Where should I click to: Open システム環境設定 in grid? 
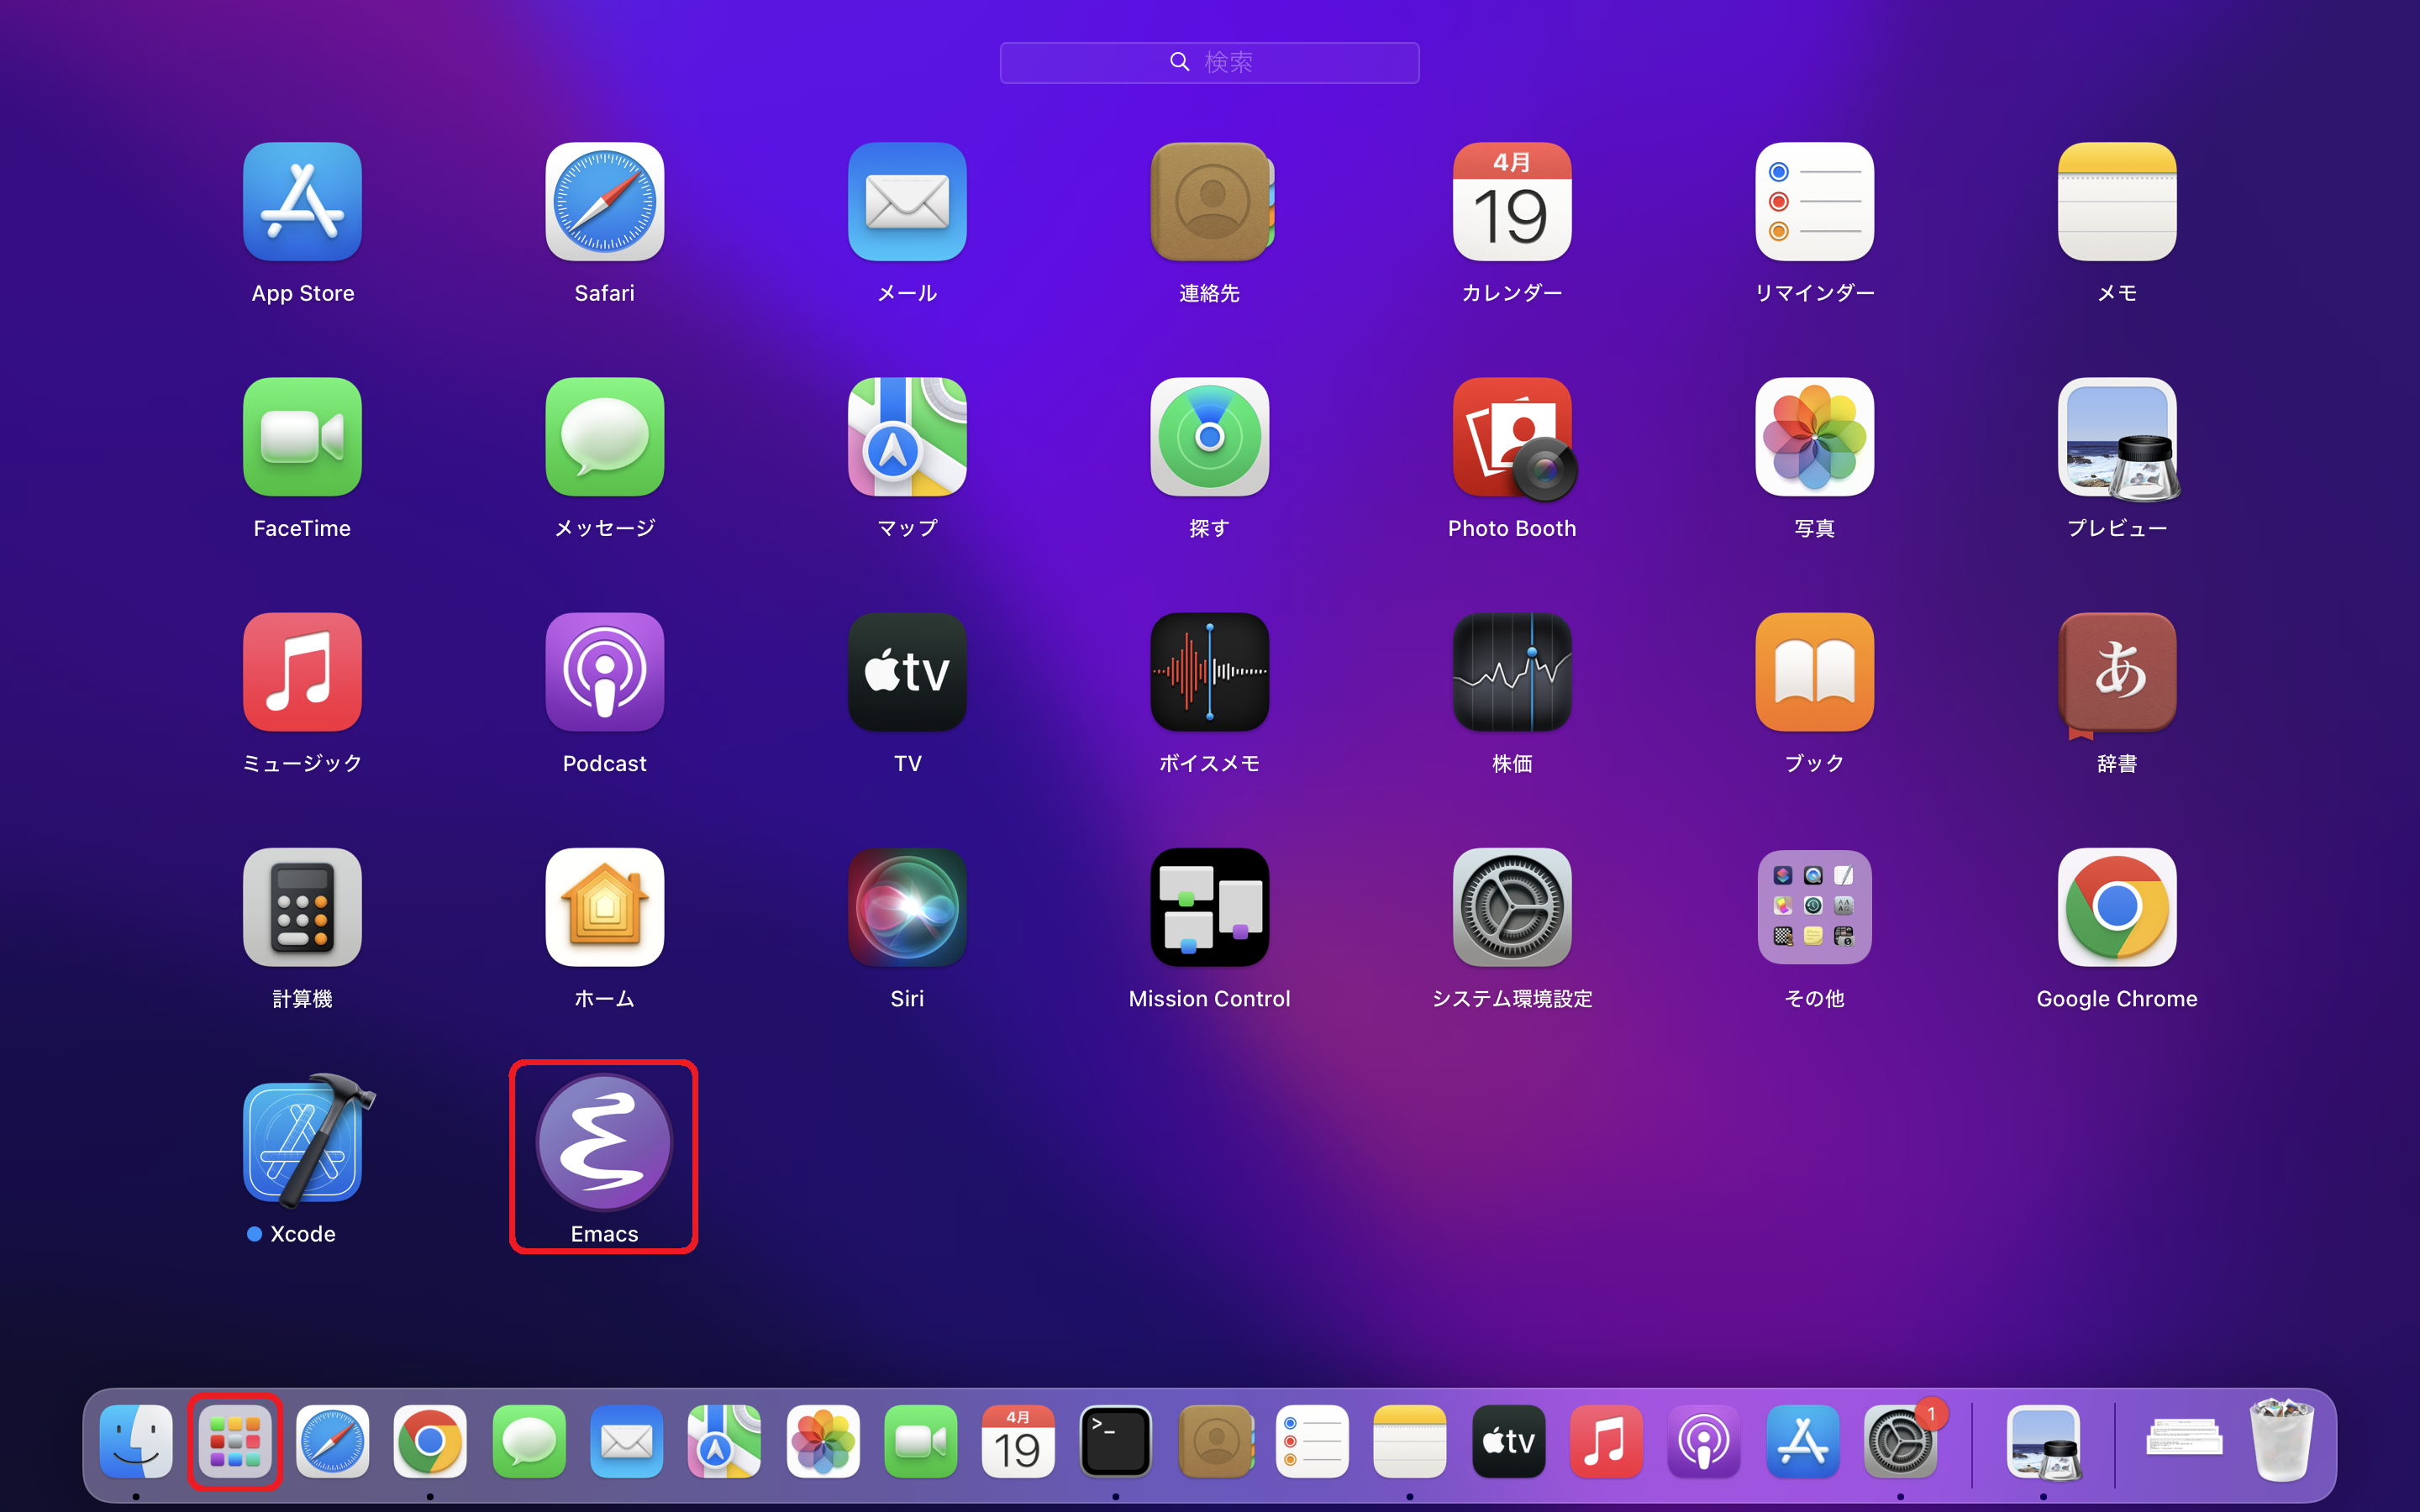click(x=1511, y=907)
